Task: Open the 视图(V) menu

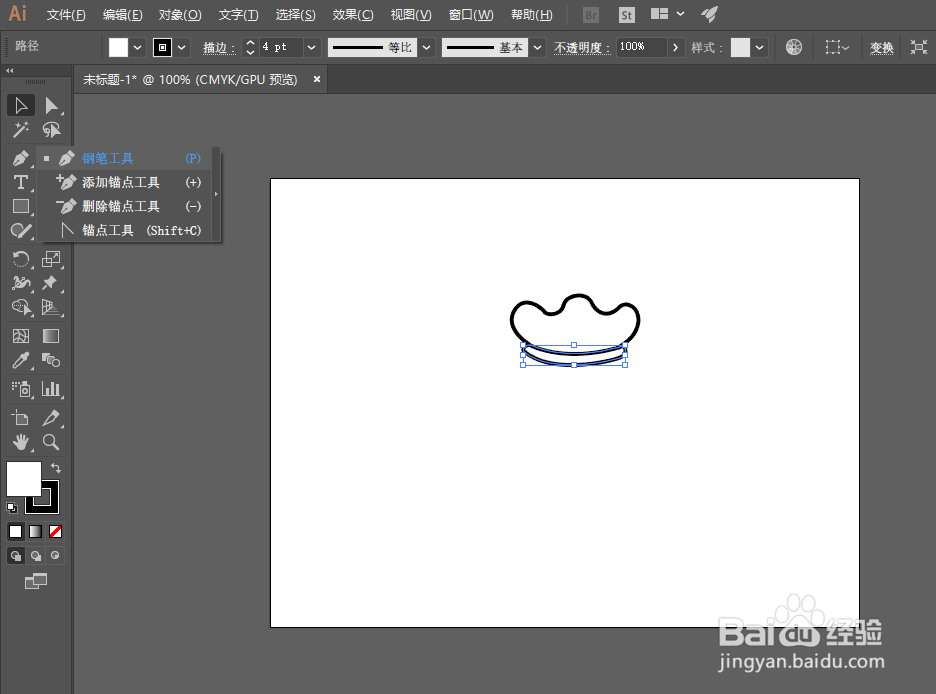Action: click(x=411, y=14)
